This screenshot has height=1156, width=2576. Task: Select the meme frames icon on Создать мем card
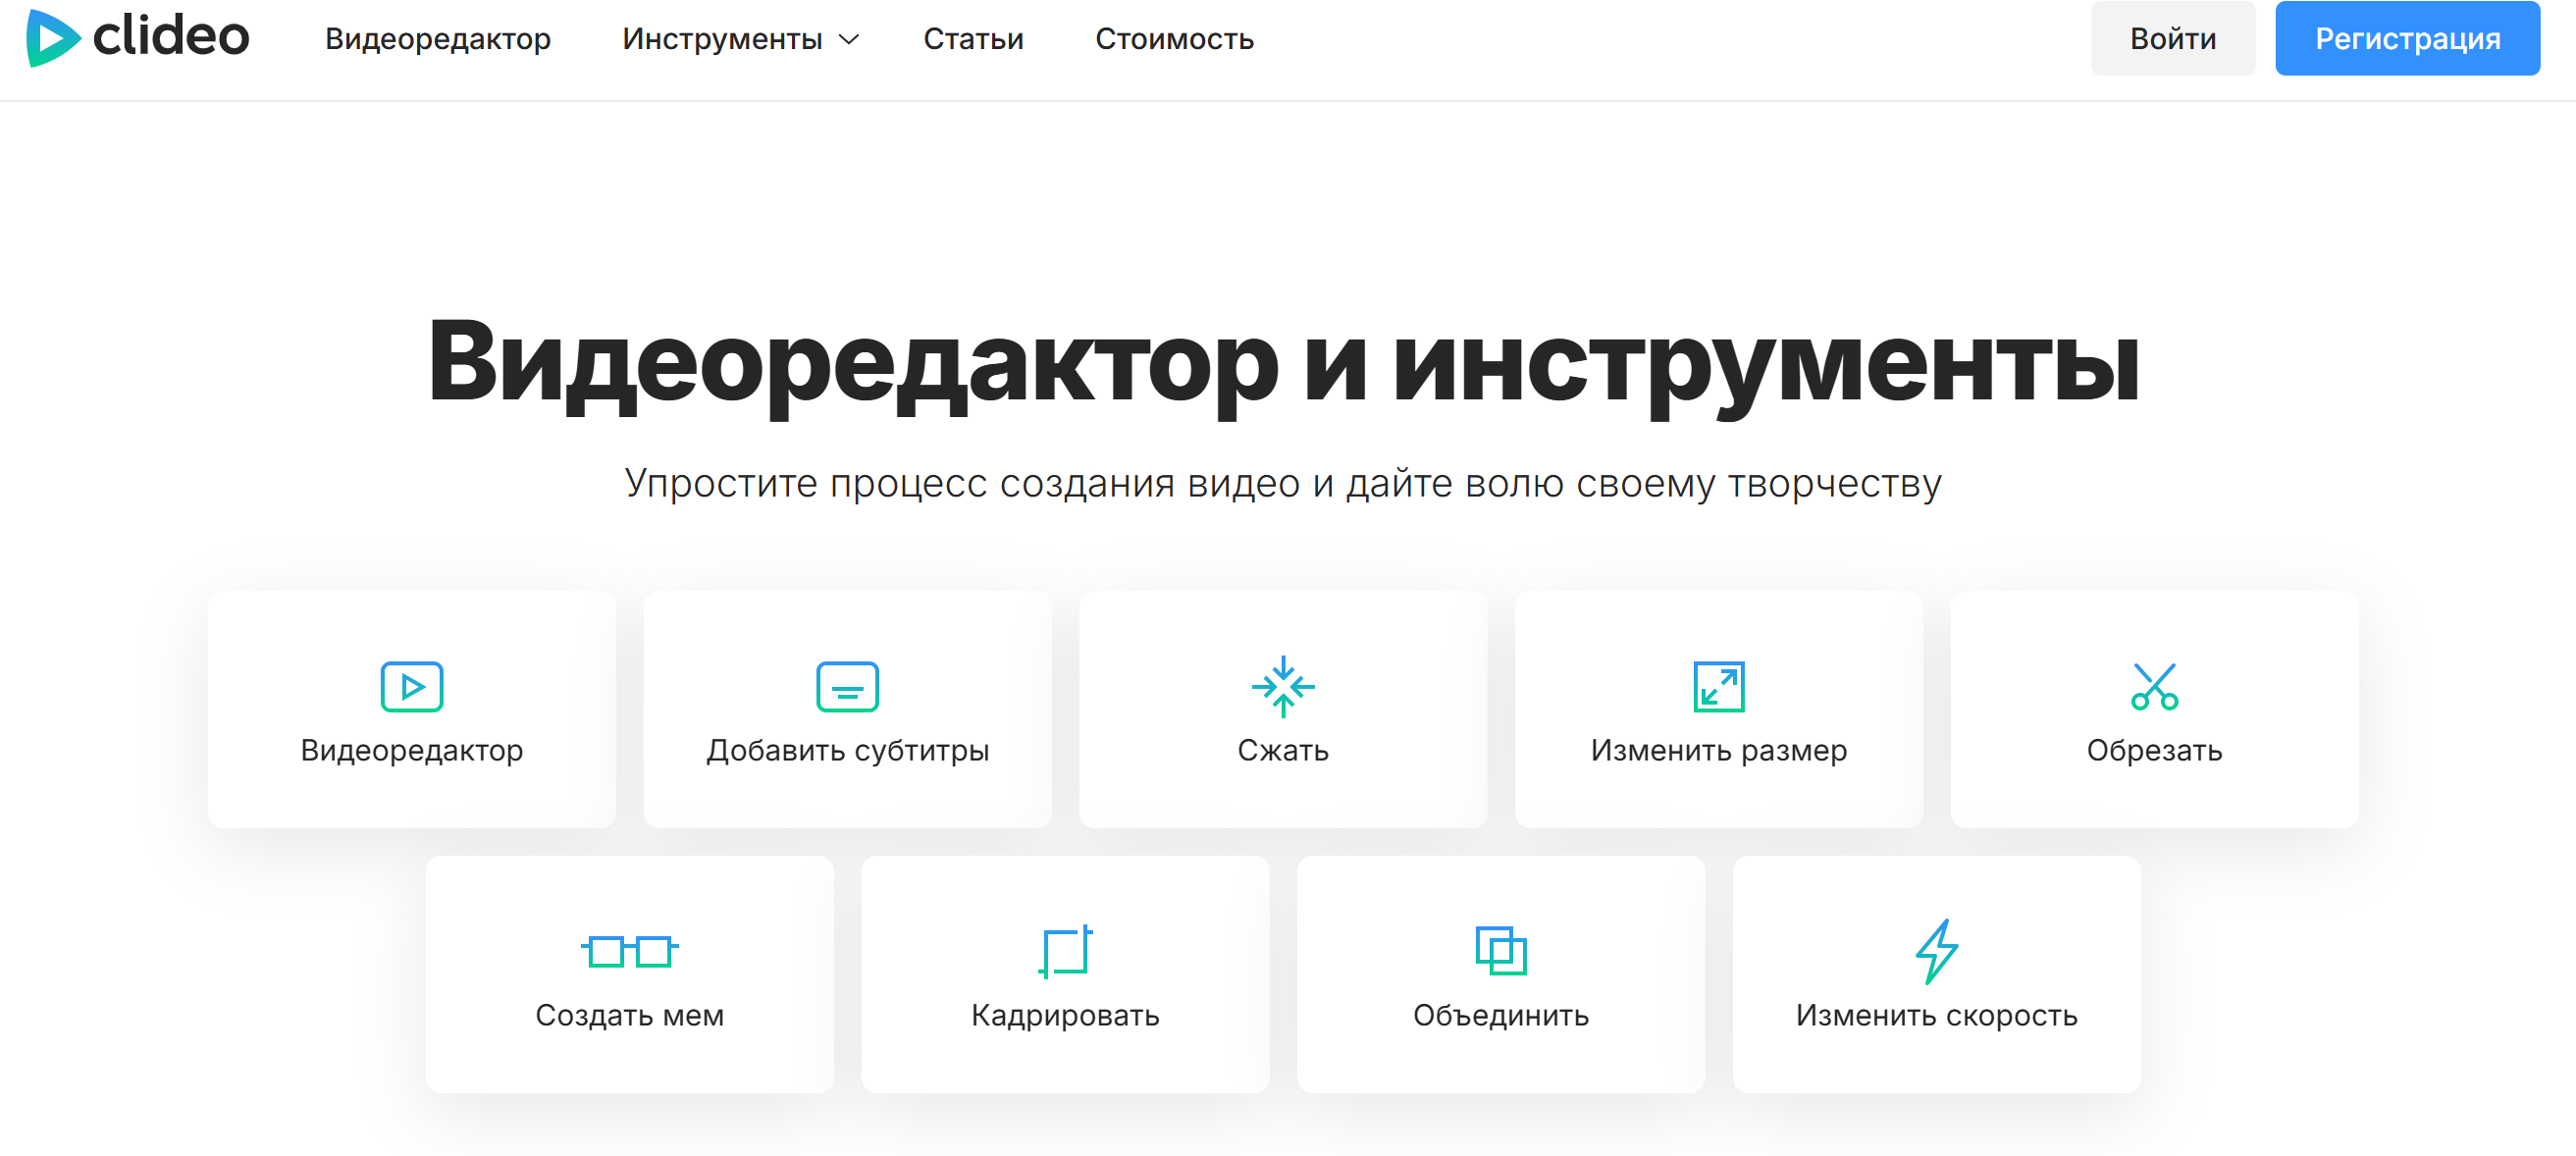(x=630, y=950)
